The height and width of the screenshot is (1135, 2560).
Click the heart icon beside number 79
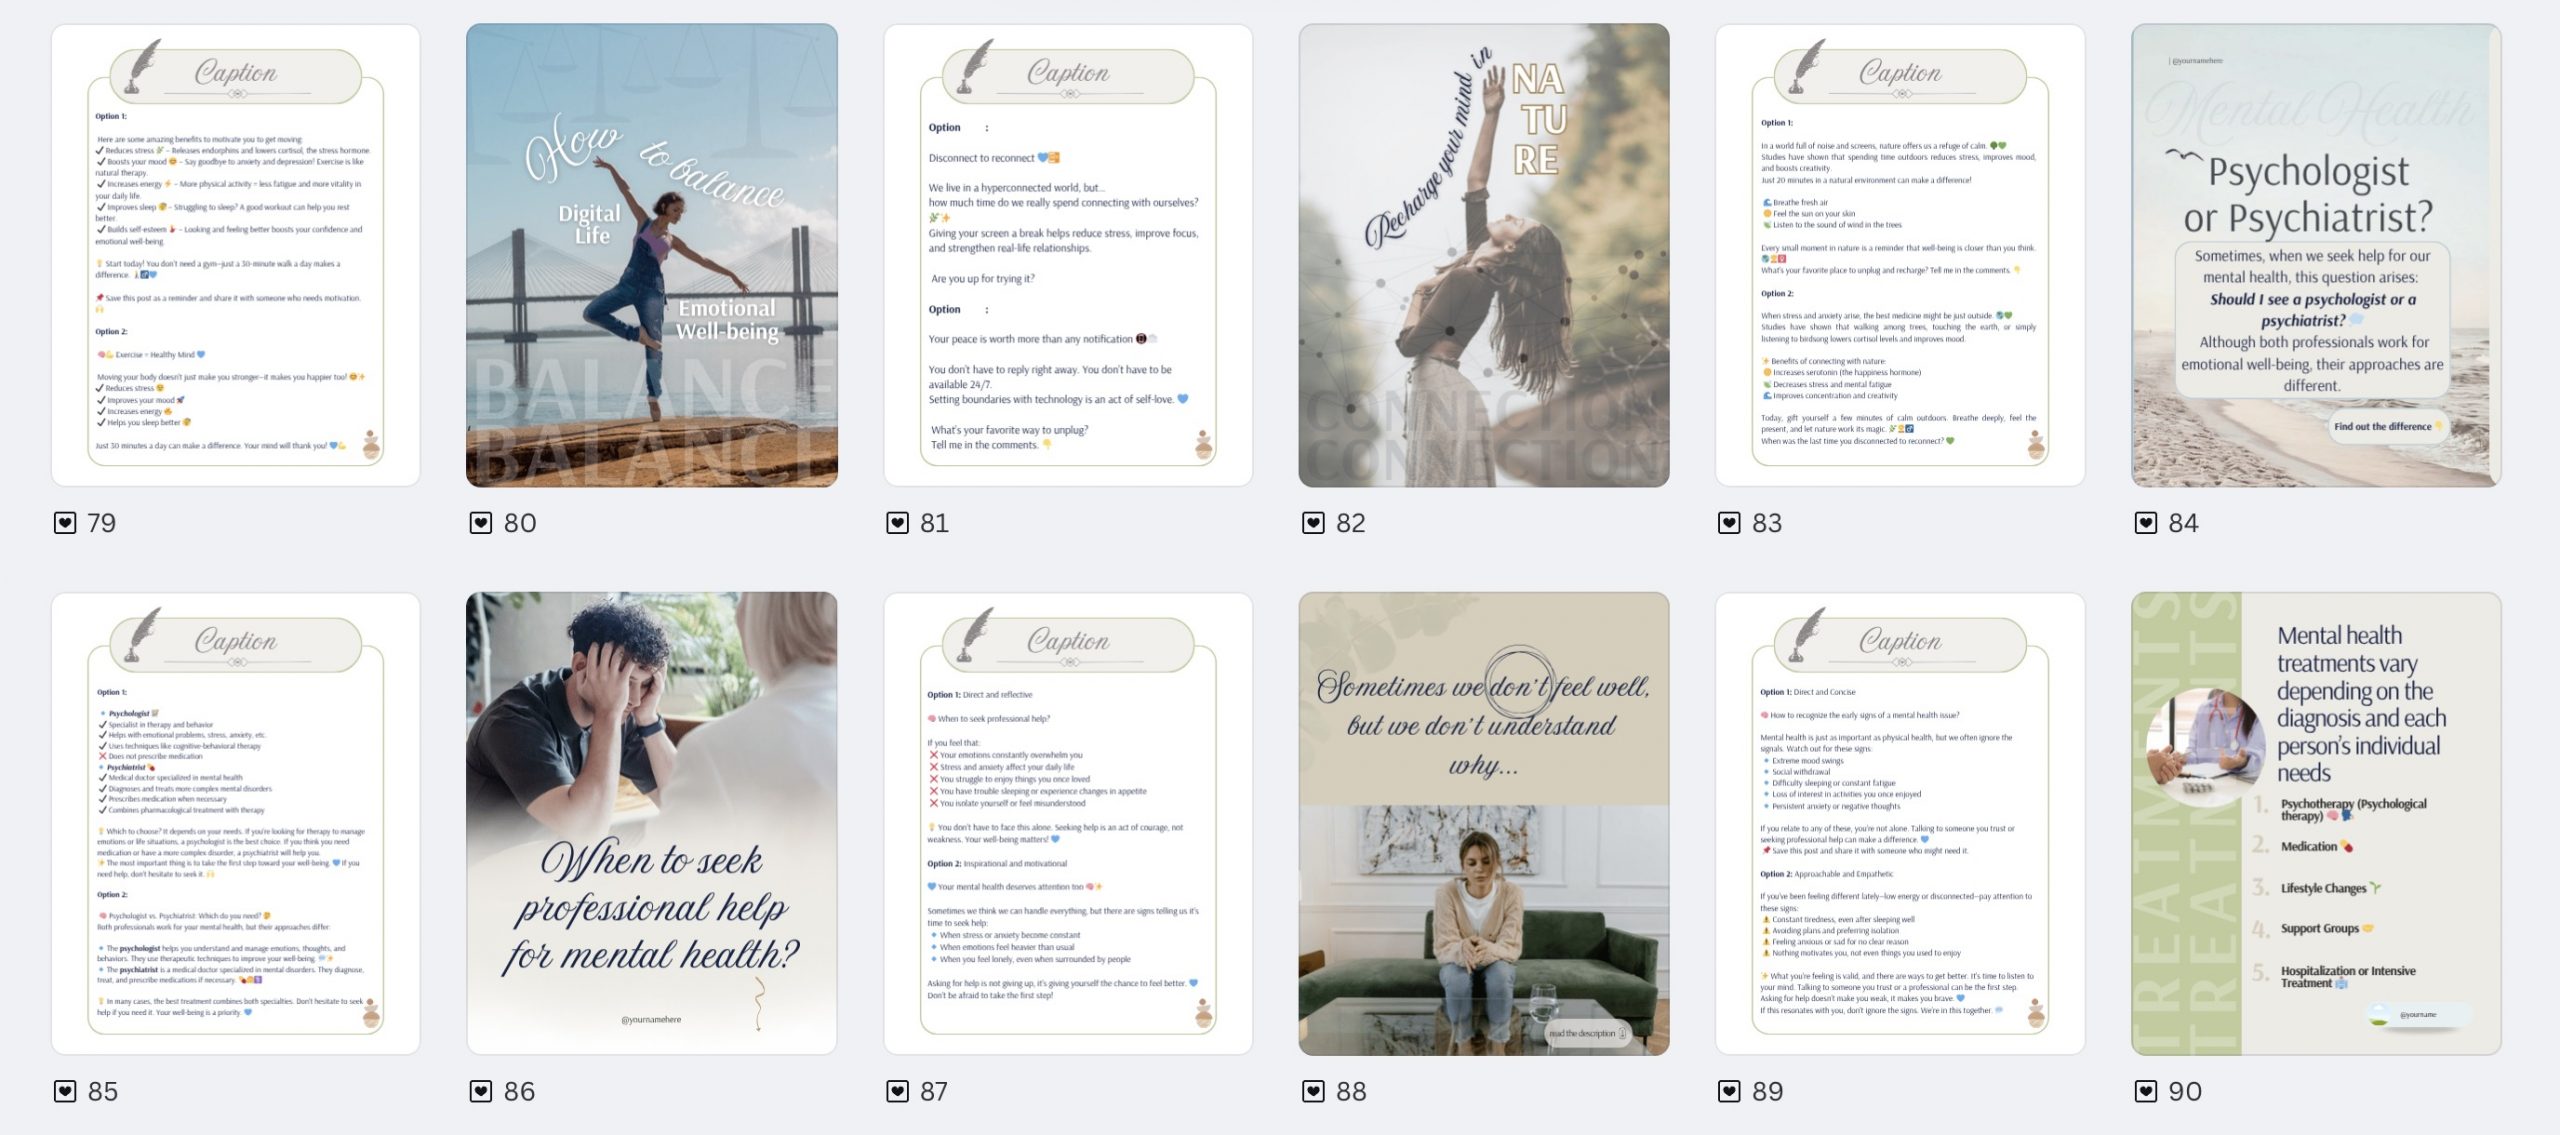(x=65, y=523)
